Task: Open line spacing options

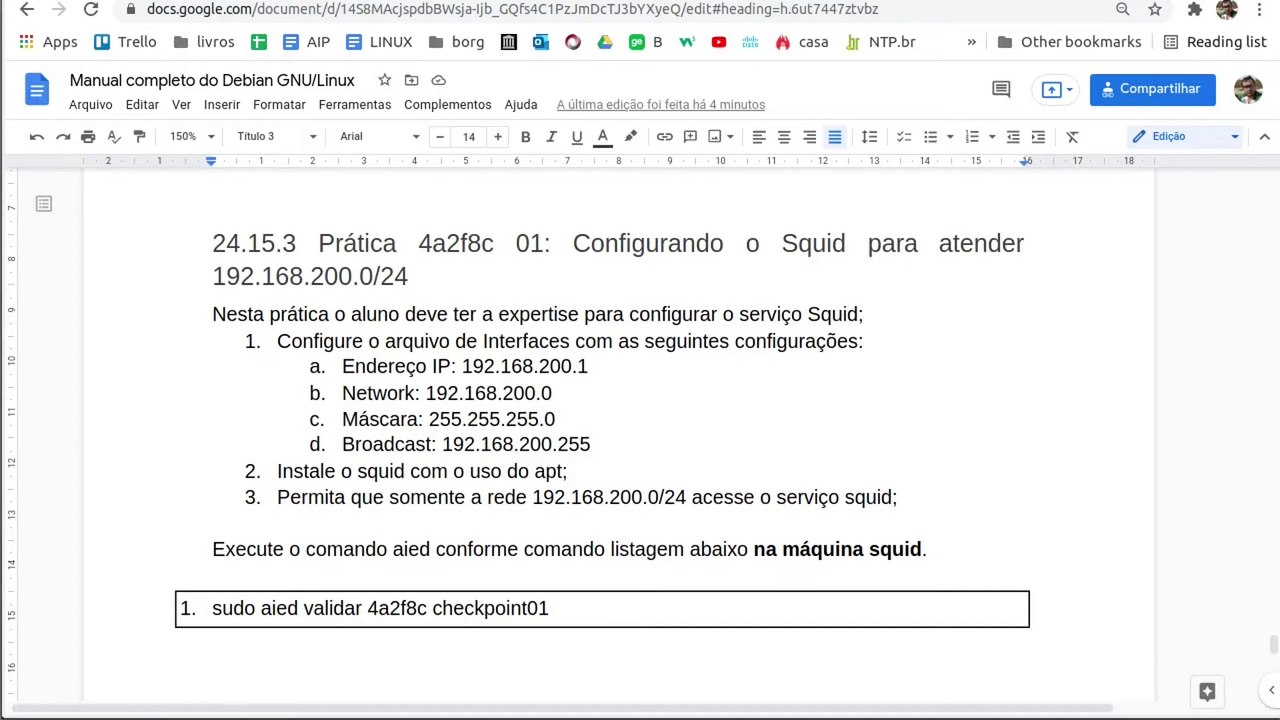Action: pos(869,136)
